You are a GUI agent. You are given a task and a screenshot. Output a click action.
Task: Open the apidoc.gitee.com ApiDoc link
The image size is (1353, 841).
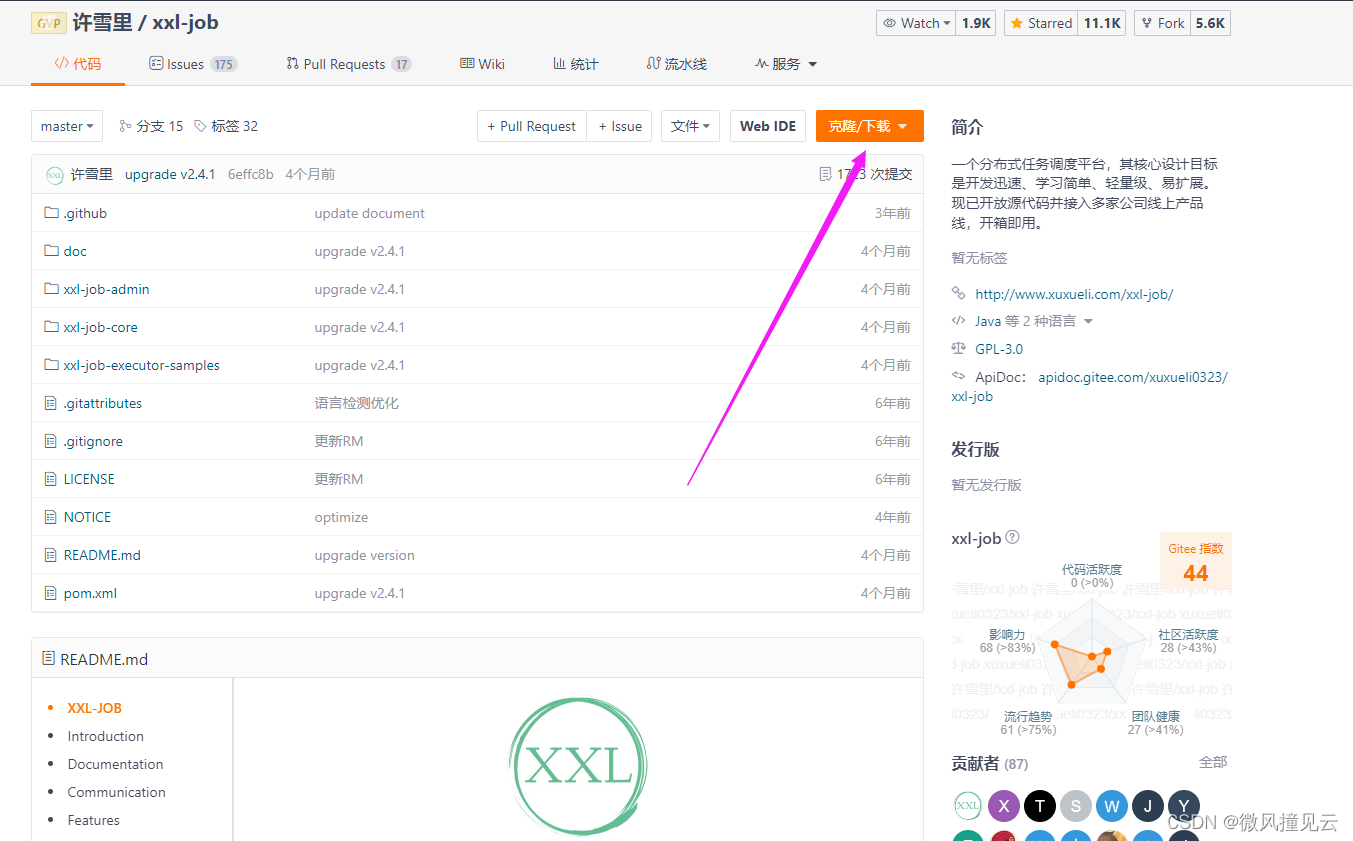pyautogui.click(x=1090, y=387)
